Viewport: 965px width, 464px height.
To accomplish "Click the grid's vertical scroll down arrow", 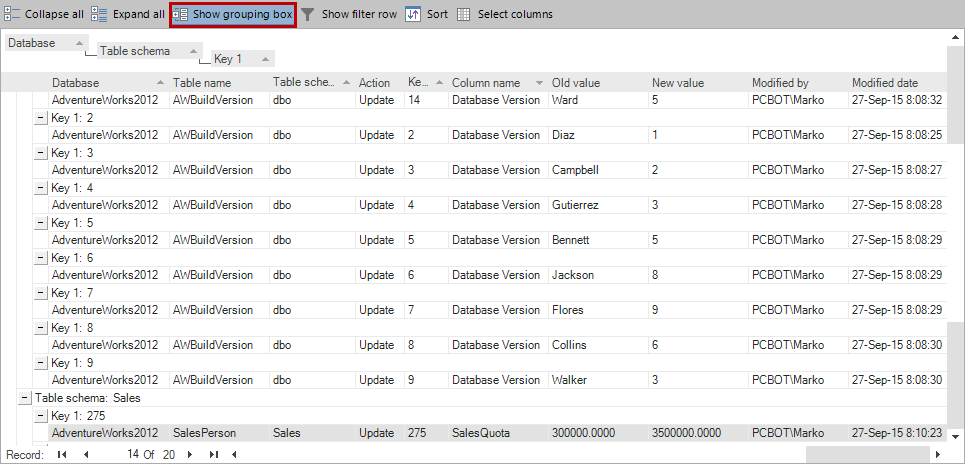I will 956,436.
